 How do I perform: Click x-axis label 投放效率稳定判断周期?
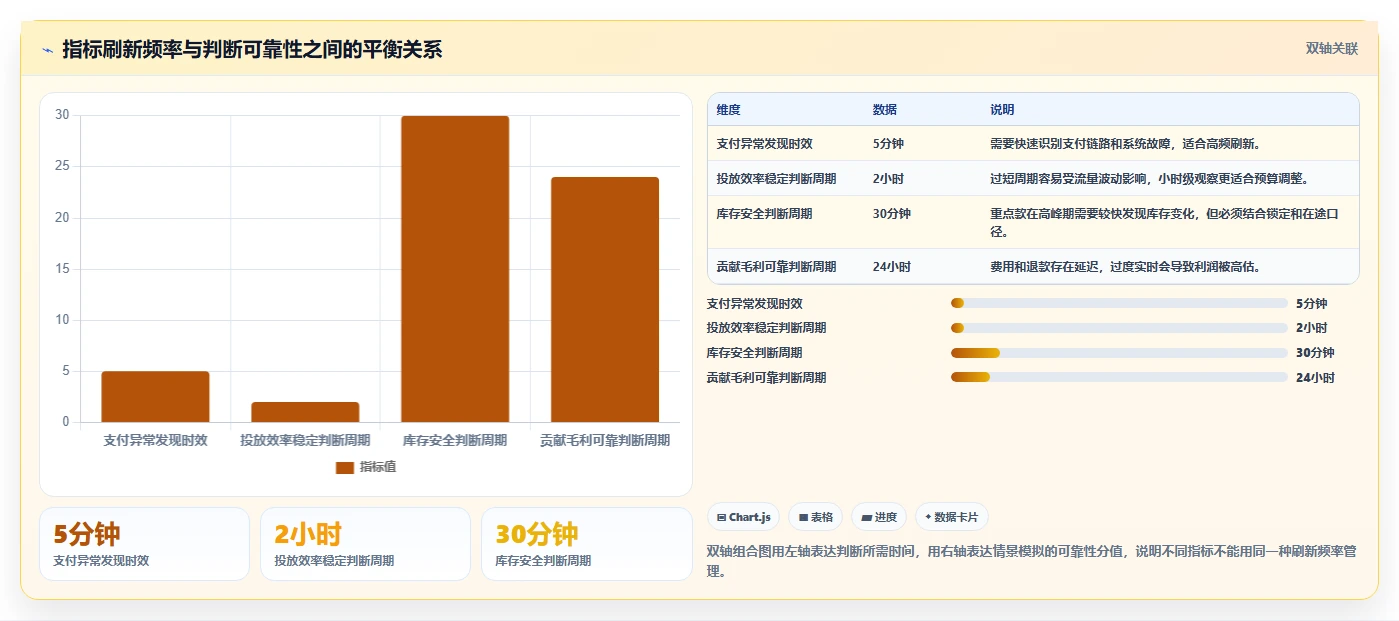tap(305, 440)
